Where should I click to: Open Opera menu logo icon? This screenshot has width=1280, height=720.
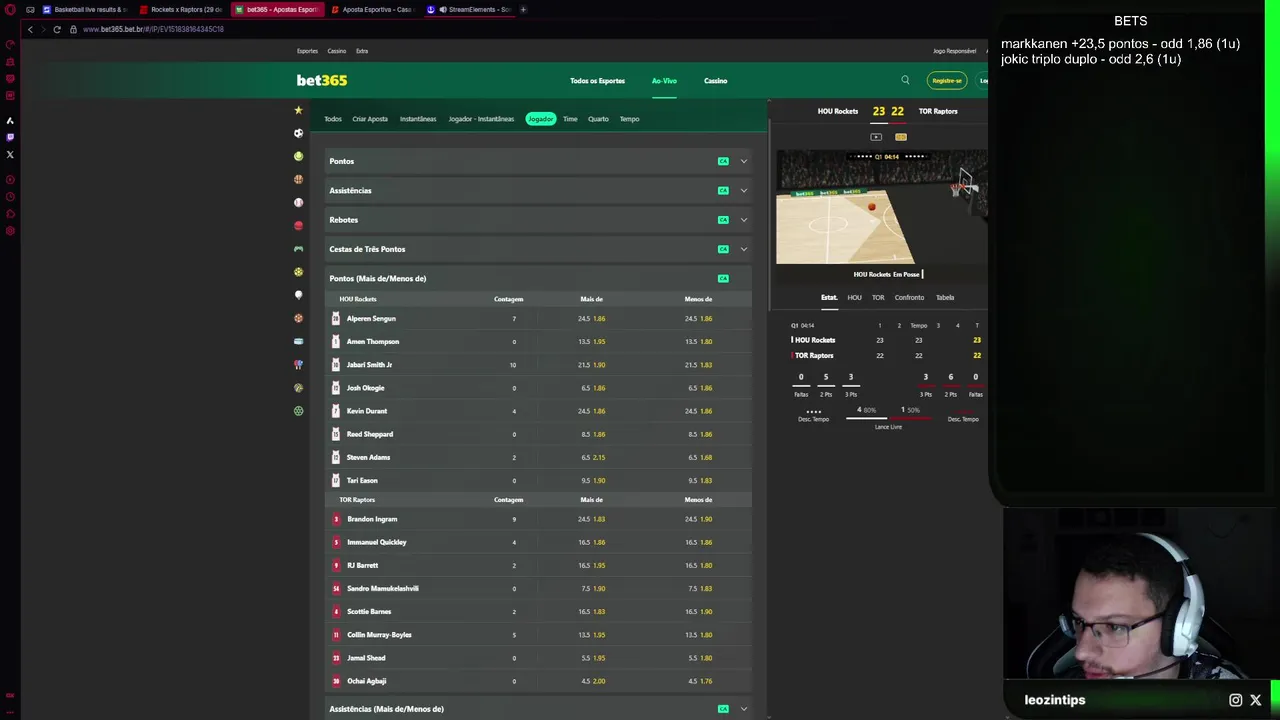click(x=10, y=9)
